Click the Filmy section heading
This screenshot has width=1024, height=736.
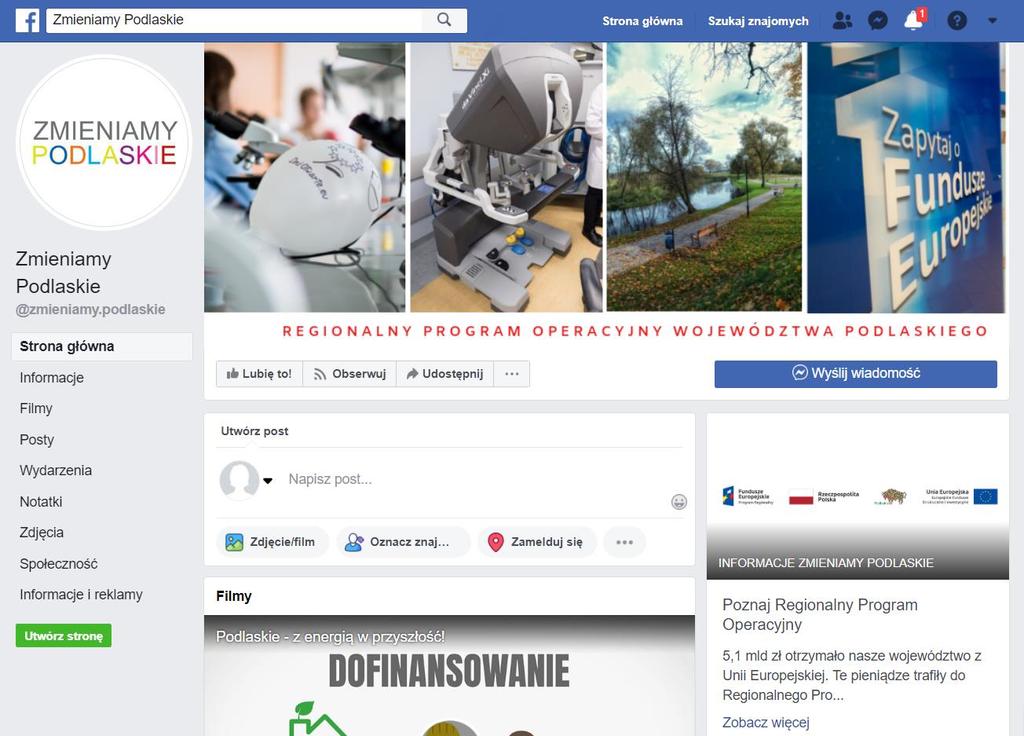tap(234, 596)
